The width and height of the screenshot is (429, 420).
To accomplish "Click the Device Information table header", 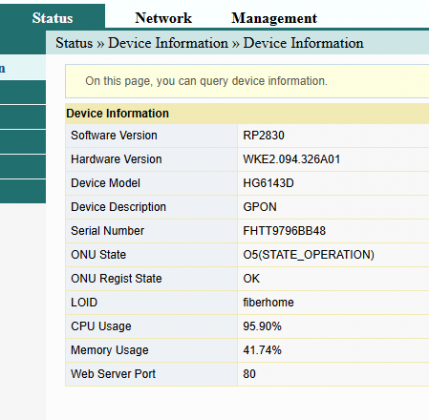I will point(117,113).
